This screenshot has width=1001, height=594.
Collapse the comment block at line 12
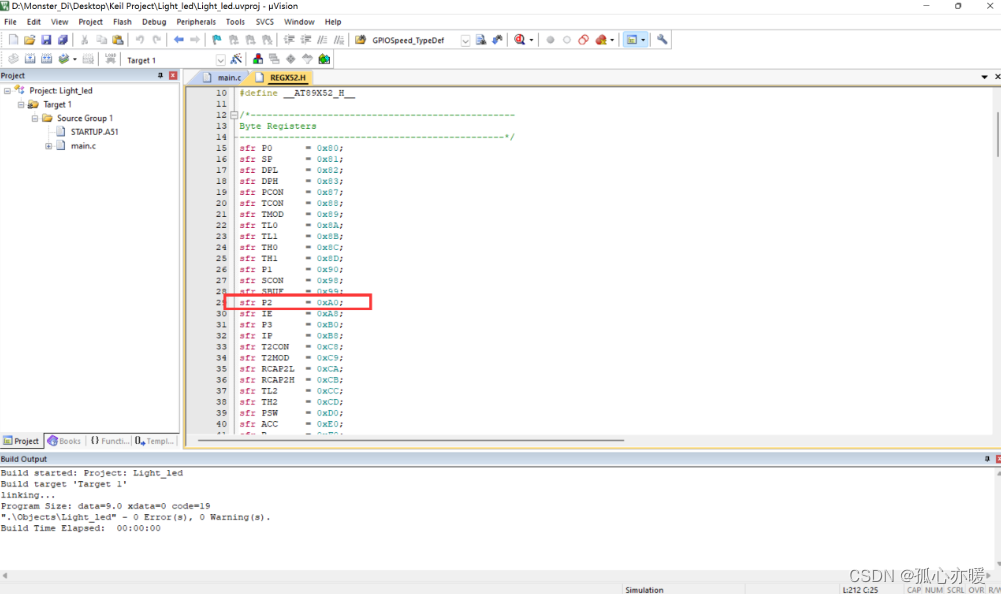pyautogui.click(x=234, y=115)
